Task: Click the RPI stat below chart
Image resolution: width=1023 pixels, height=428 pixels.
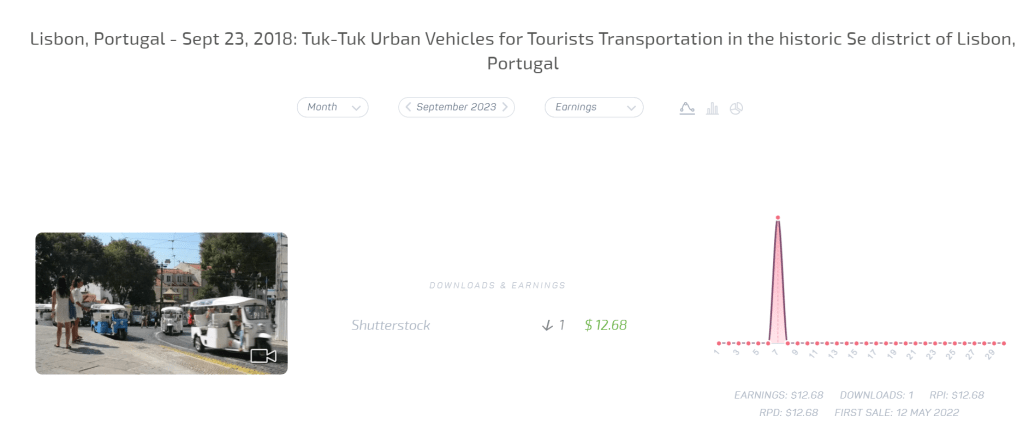Action: click(x=955, y=395)
